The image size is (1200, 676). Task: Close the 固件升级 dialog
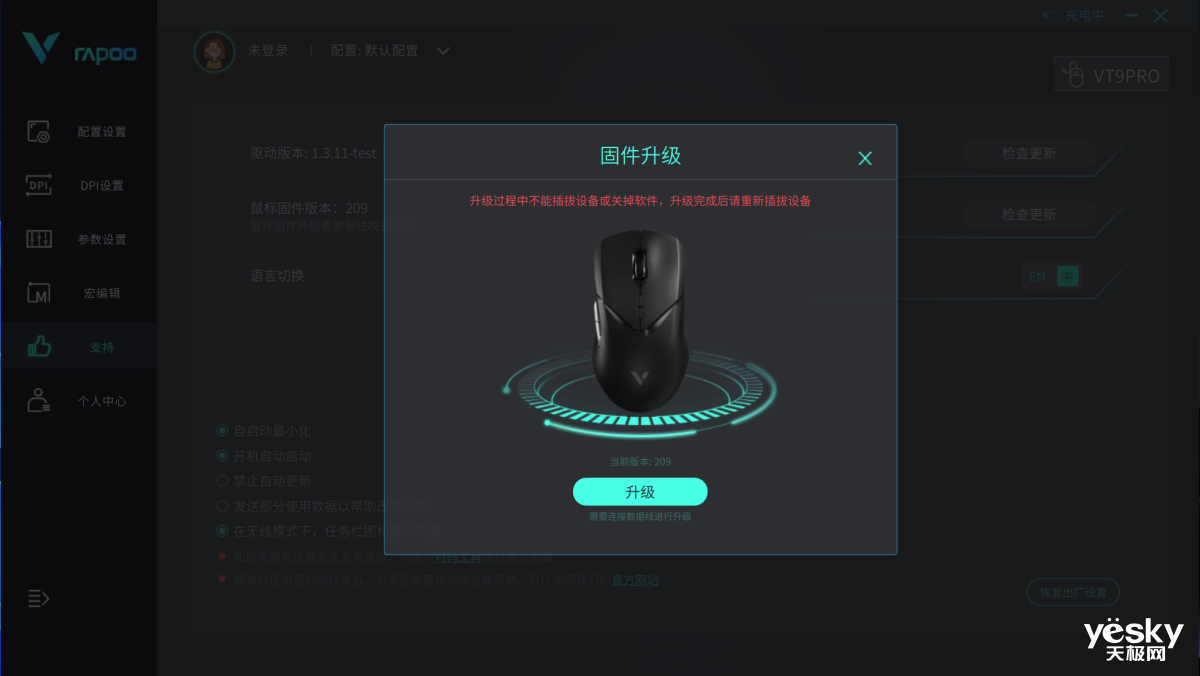[865, 158]
